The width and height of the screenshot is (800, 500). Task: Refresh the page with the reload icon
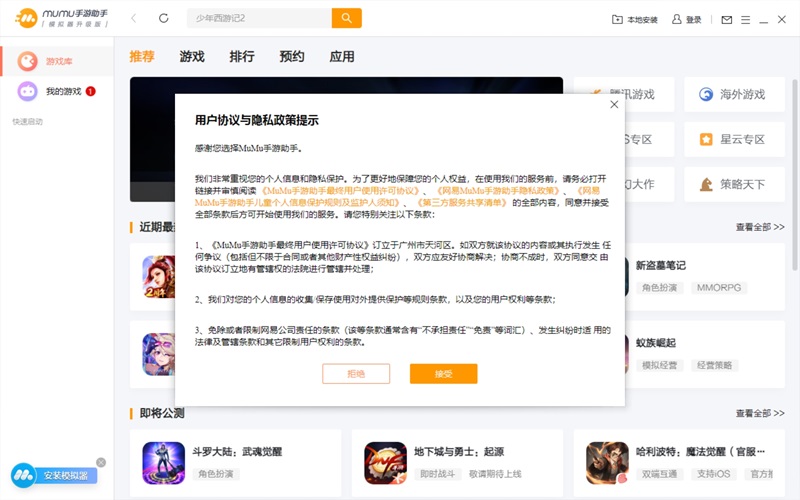(x=163, y=18)
